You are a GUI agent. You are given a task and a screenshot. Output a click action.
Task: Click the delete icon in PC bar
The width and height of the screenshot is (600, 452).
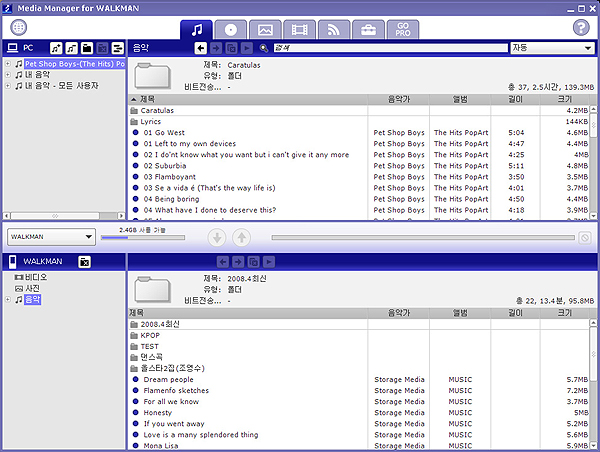pos(102,48)
